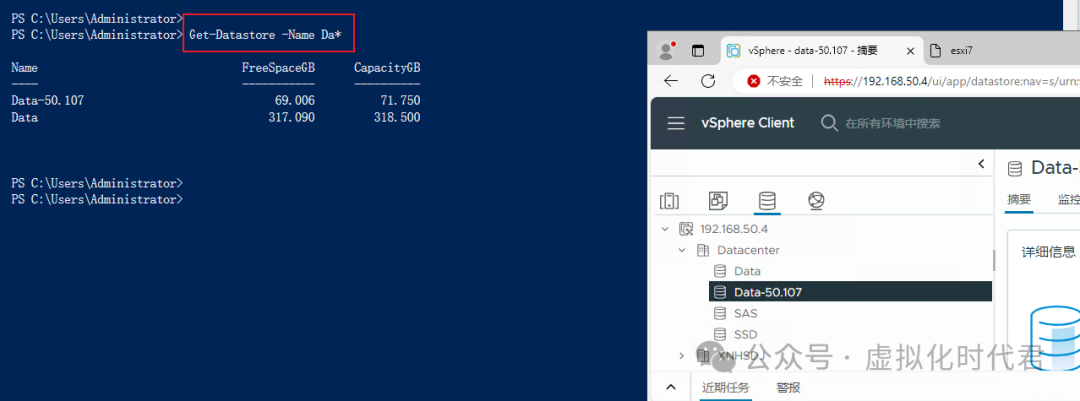
Task: Click Data-50.107 in the PowerShell output
Action: coord(48,101)
